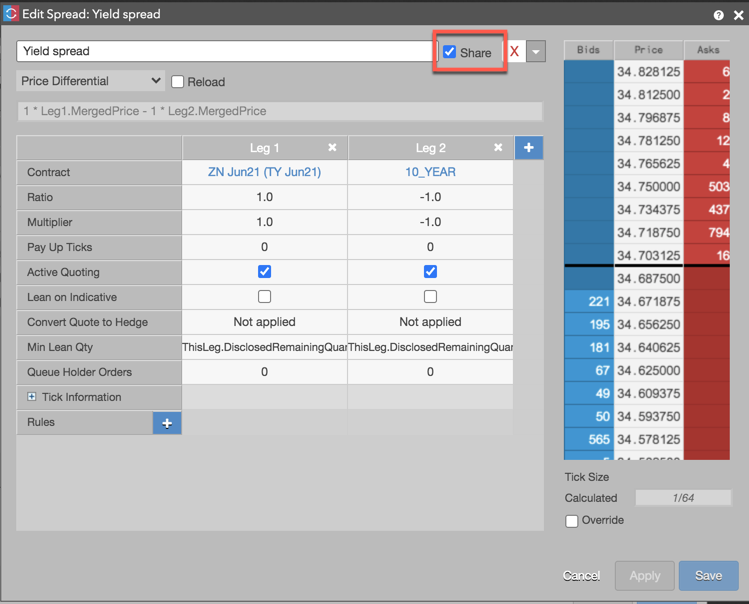Image resolution: width=749 pixels, height=604 pixels.
Task: Select Leg 2 Queue Holder Orders value
Action: (430, 372)
